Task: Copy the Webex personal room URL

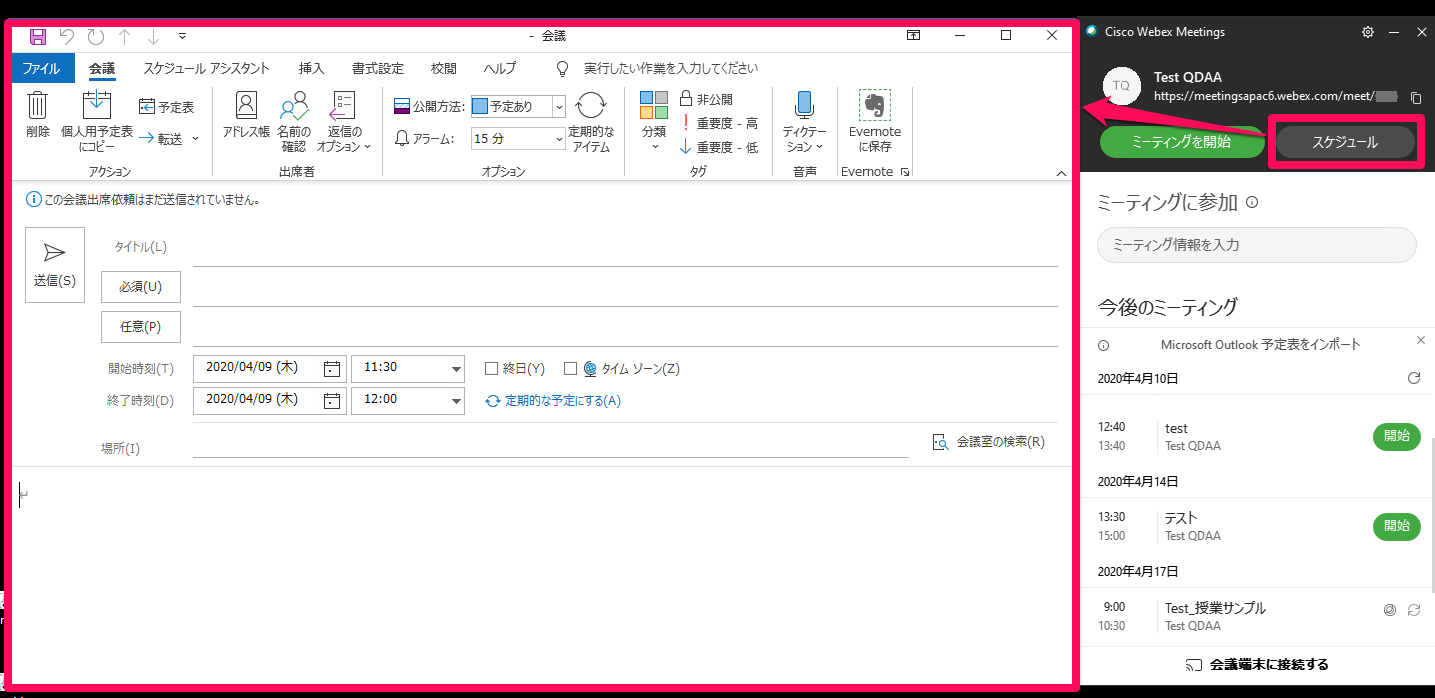Action: coord(1415,98)
